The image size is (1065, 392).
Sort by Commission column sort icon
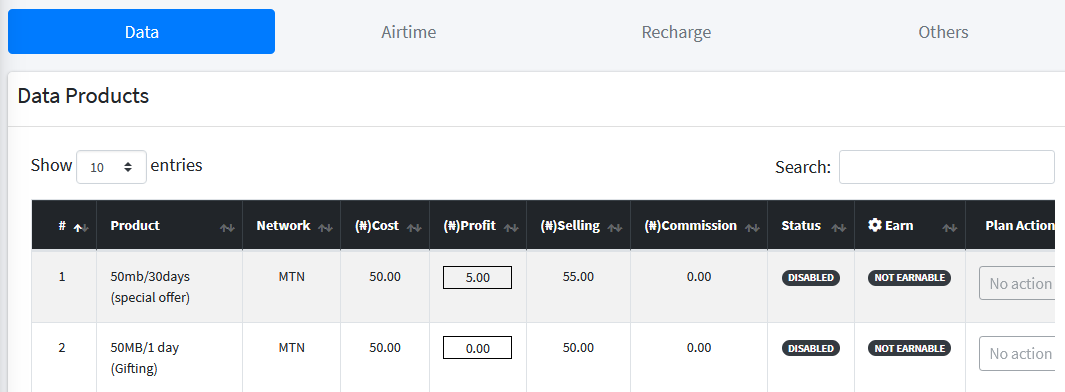coord(753,228)
